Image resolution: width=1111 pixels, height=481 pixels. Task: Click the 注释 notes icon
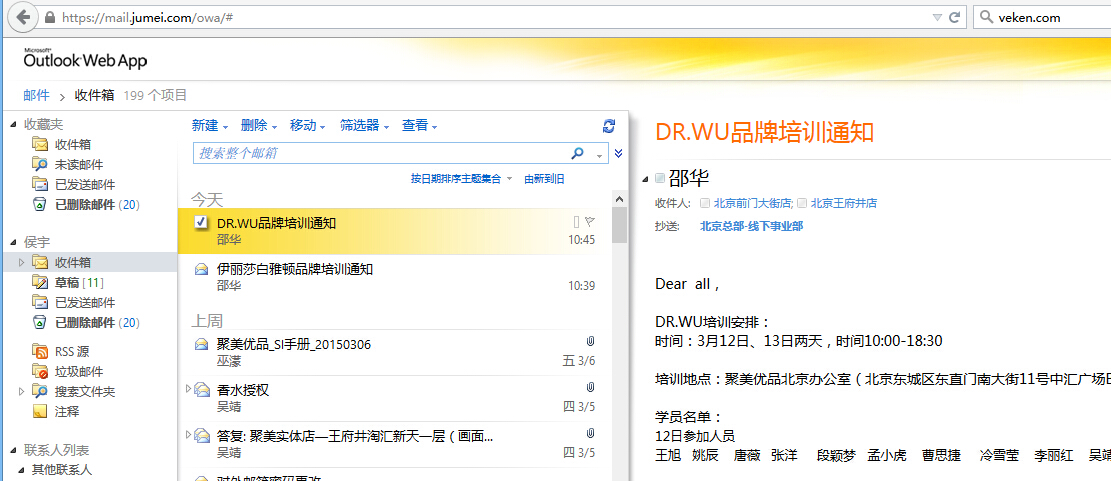(40, 411)
